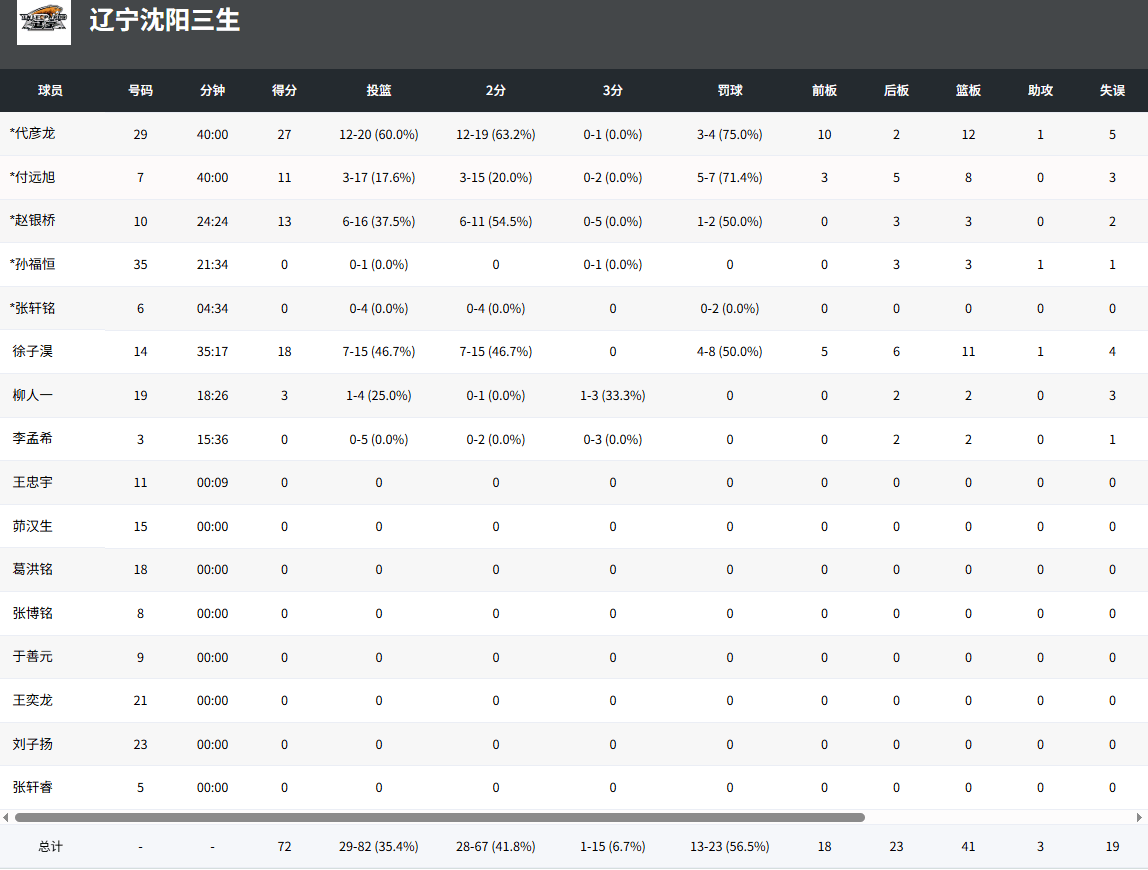Select player name *张轩铭
Image resolution: width=1148 pixels, height=870 pixels.
click(32, 308)
